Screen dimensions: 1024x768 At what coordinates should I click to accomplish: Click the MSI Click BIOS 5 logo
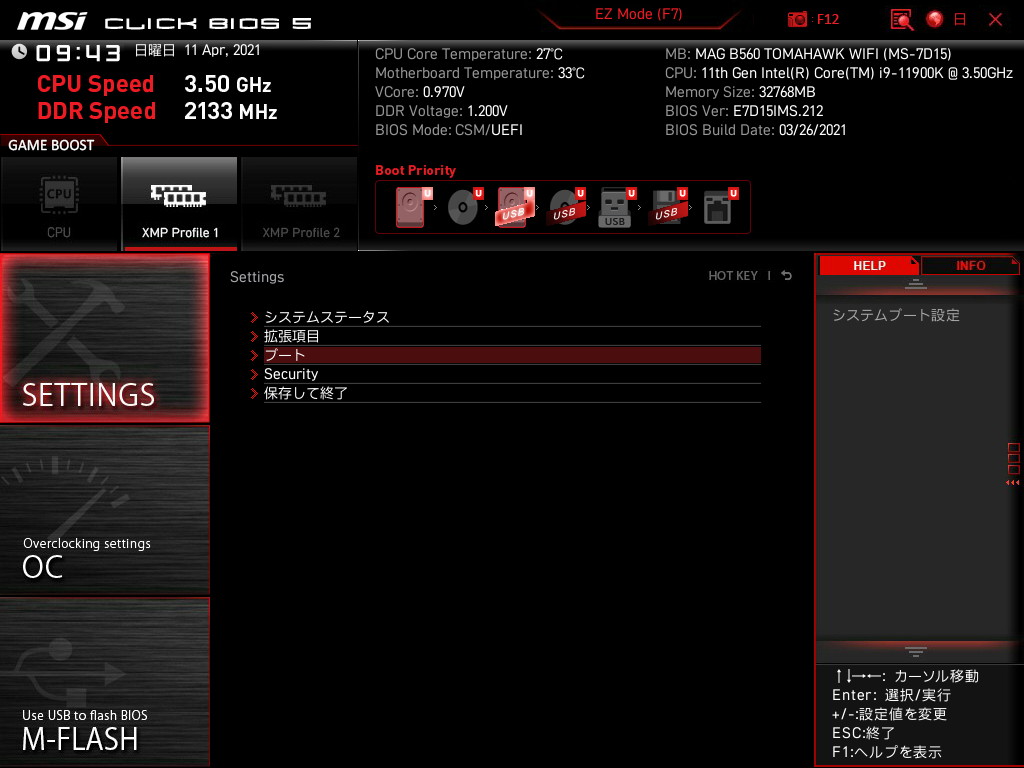click(x=165, y=22)
